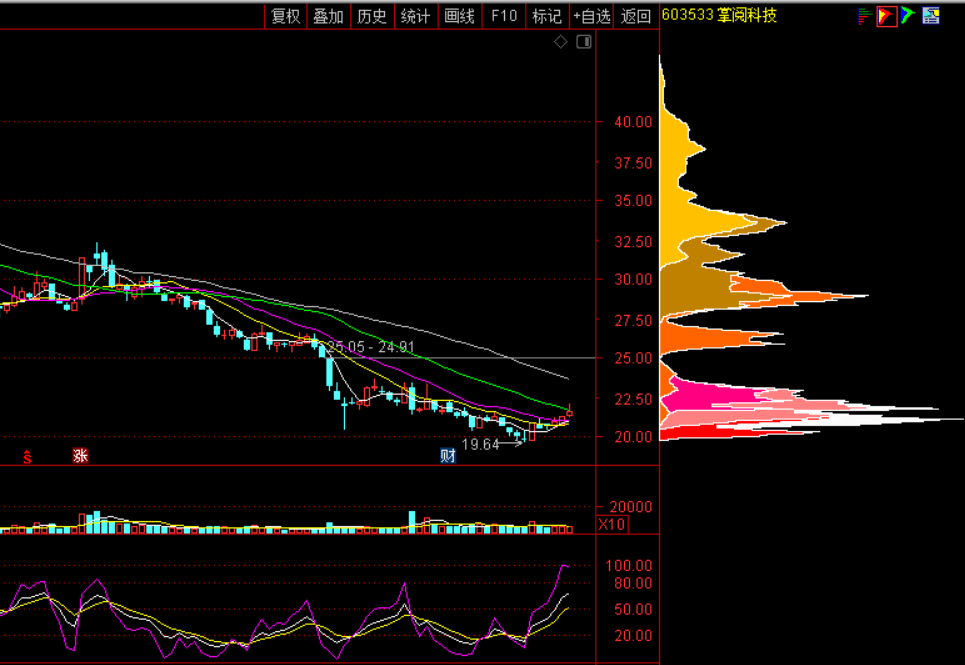Expand the 画线 drawing tools menu
The image size is (965, 665).
[x=459, y=16]
